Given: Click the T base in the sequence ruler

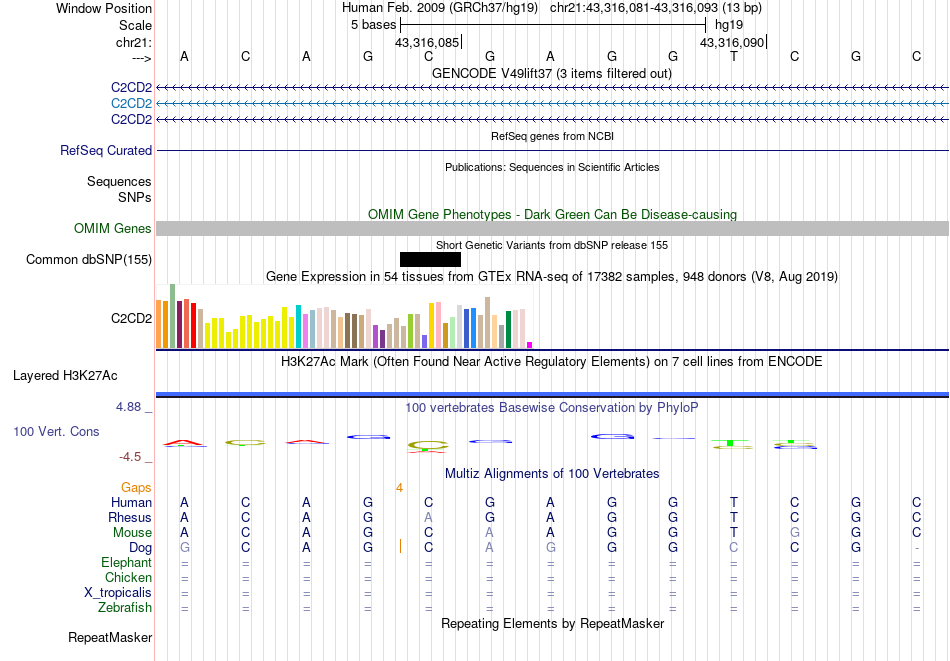Looking at the screenshot, I should pos(734,56).
